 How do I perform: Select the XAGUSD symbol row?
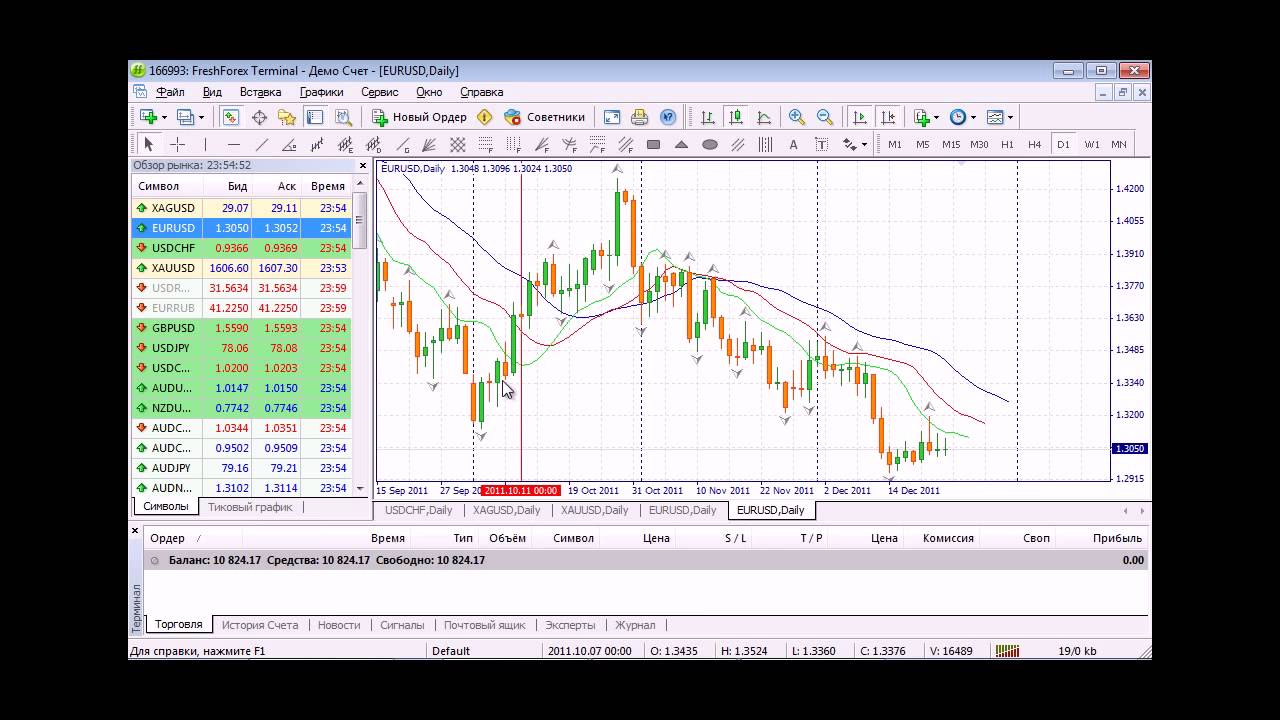tap(242, 208)
